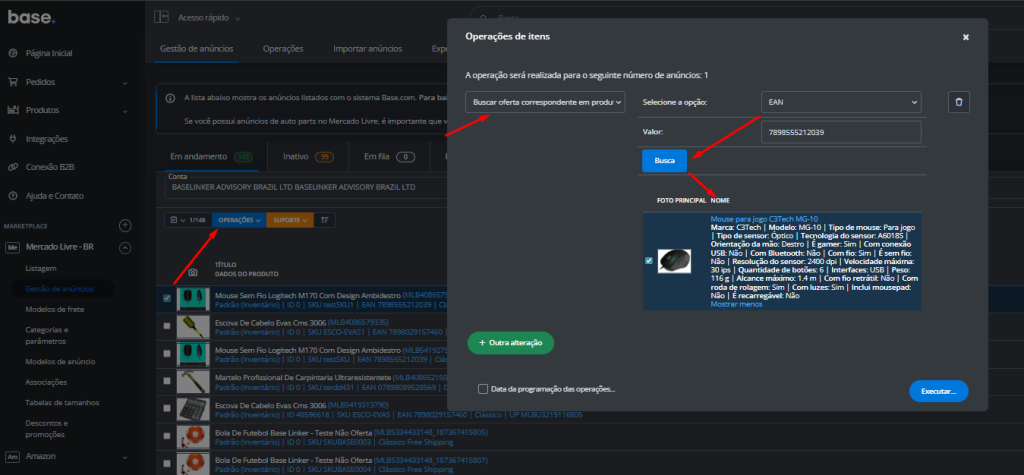This screenshot has width=1024, height=475.
Task: Toggle the sidebar panel layout icon
Action: tap(161, 18)
